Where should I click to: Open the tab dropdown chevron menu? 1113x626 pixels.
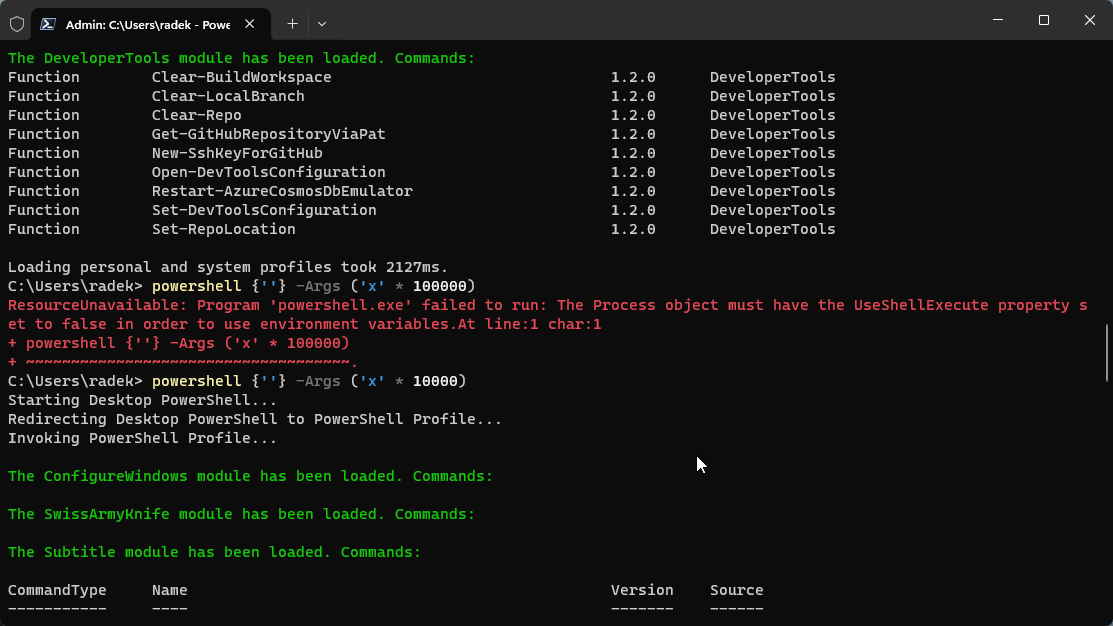[321, 23]
